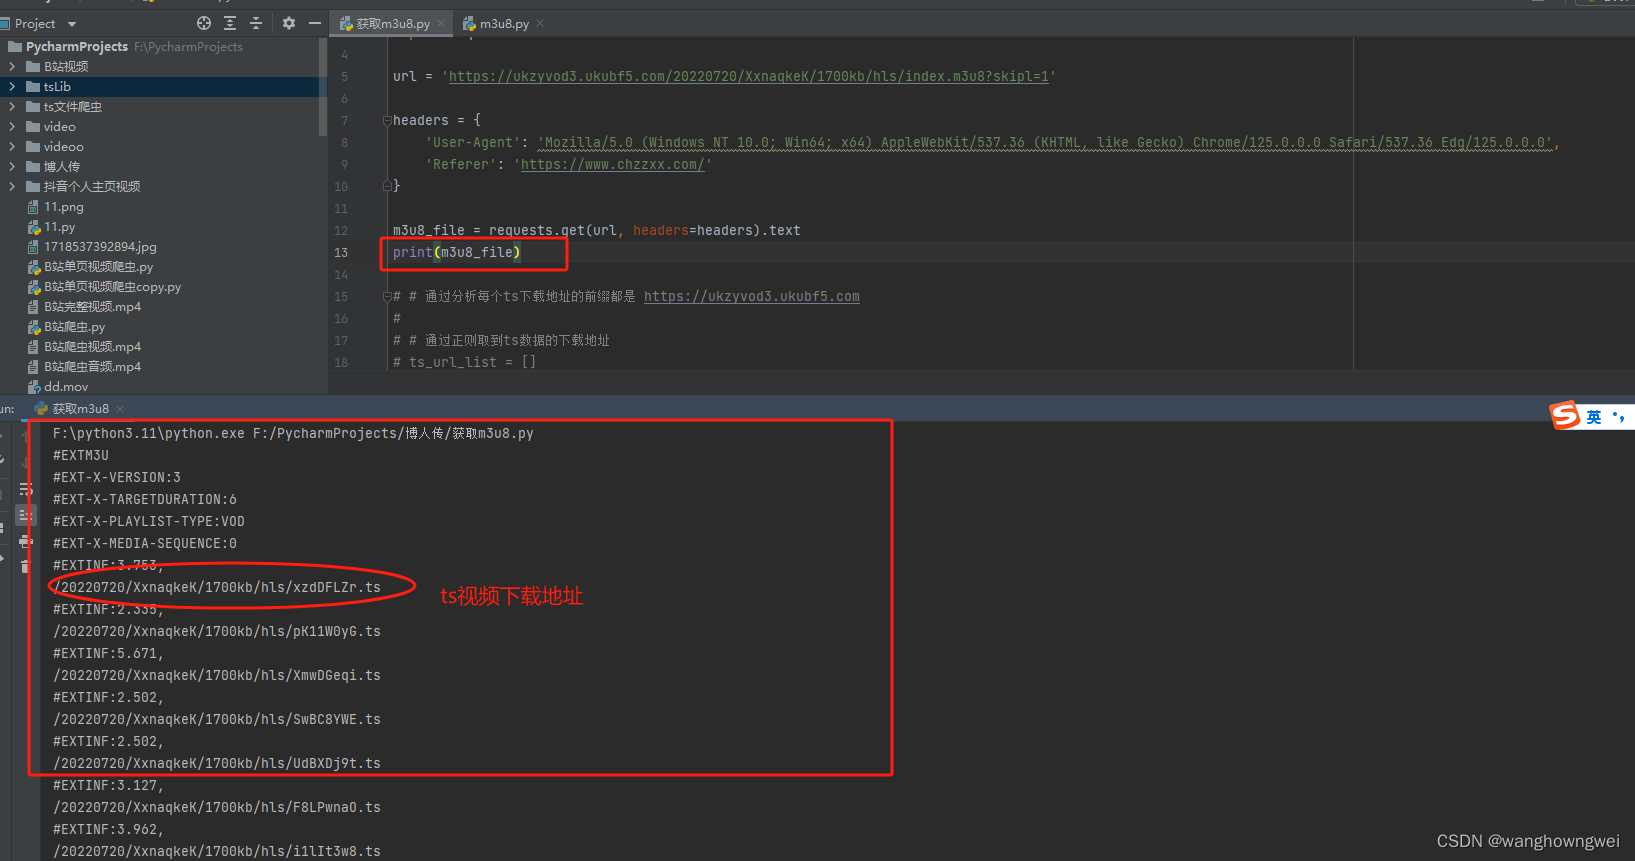The height and width of the screenshot is (861, 1635).
Task: Click the scroll up stack trace arrow
Action: click(x=26, y=437)
